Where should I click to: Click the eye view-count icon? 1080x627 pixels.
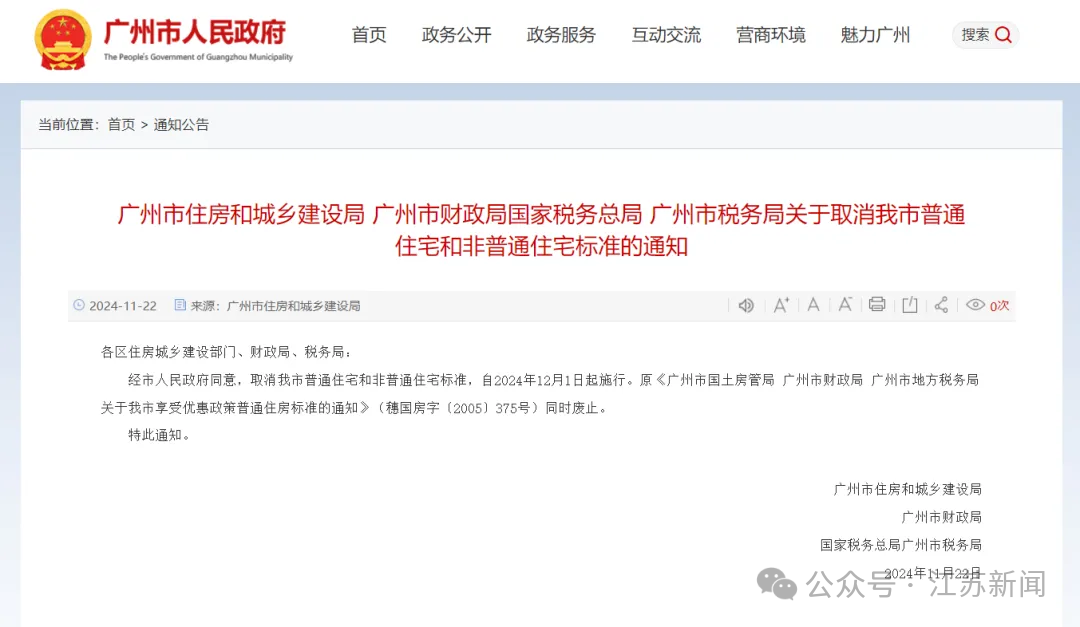975,305
